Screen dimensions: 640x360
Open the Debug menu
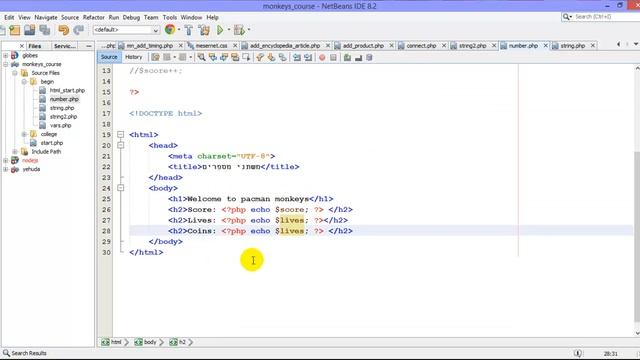pyautogui.click(x=131, y=18)
